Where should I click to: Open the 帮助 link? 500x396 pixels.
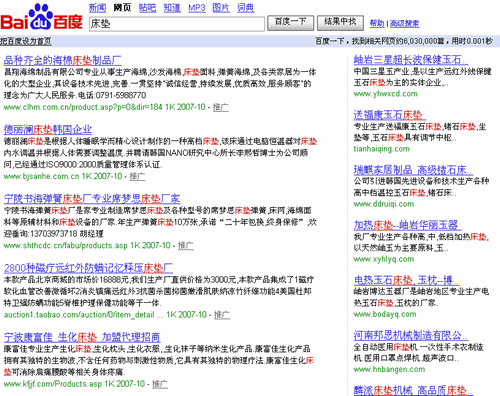(377, 23)
